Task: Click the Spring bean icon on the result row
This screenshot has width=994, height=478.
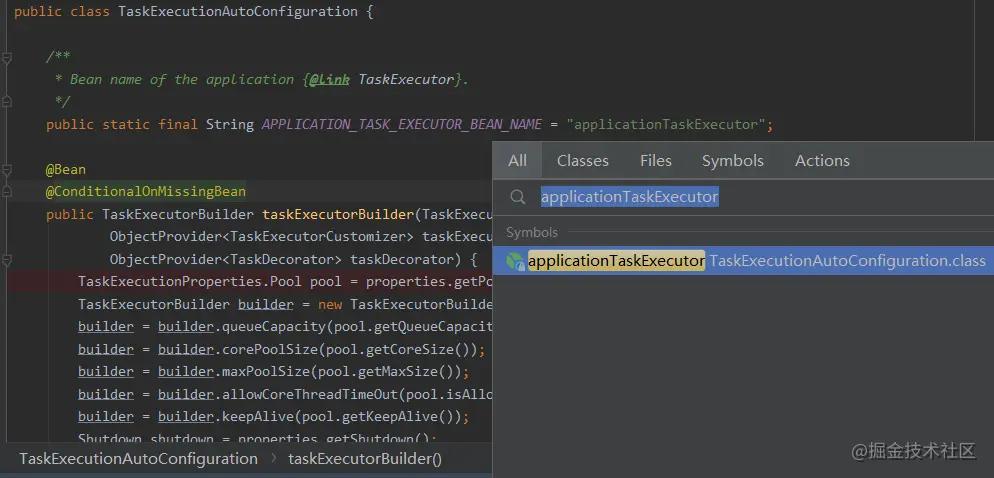Action: [515, 261]
